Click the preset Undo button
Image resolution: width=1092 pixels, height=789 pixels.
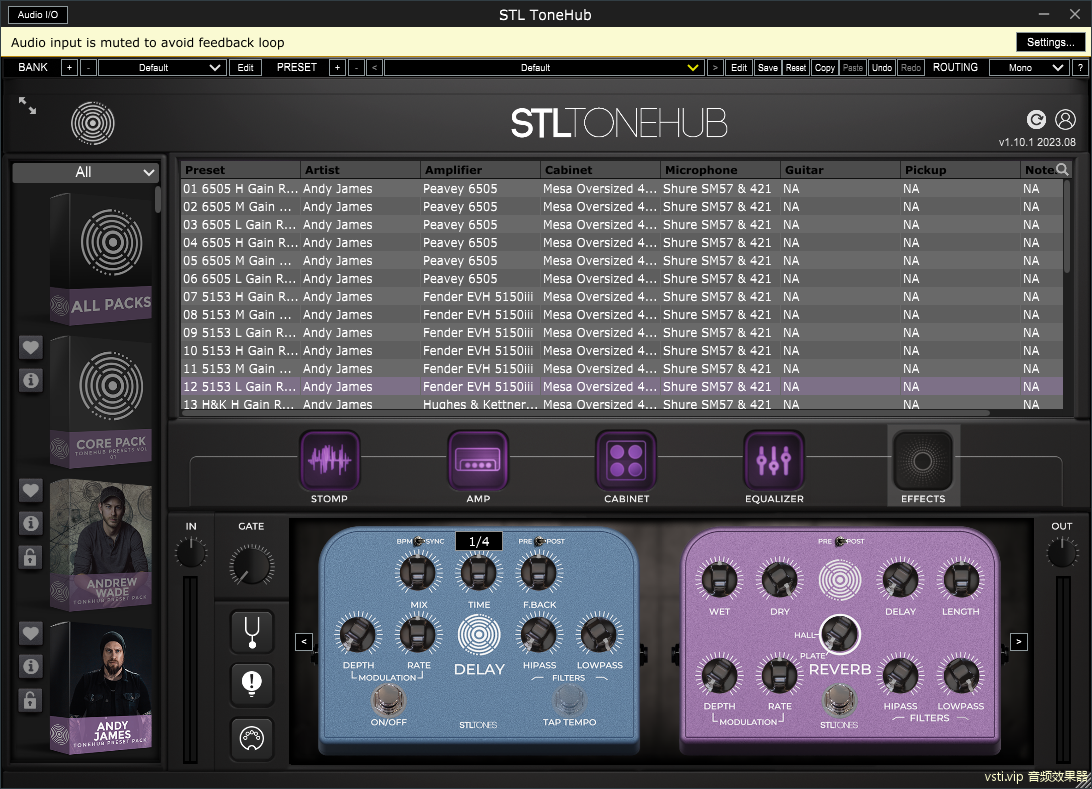coord(882,68)
